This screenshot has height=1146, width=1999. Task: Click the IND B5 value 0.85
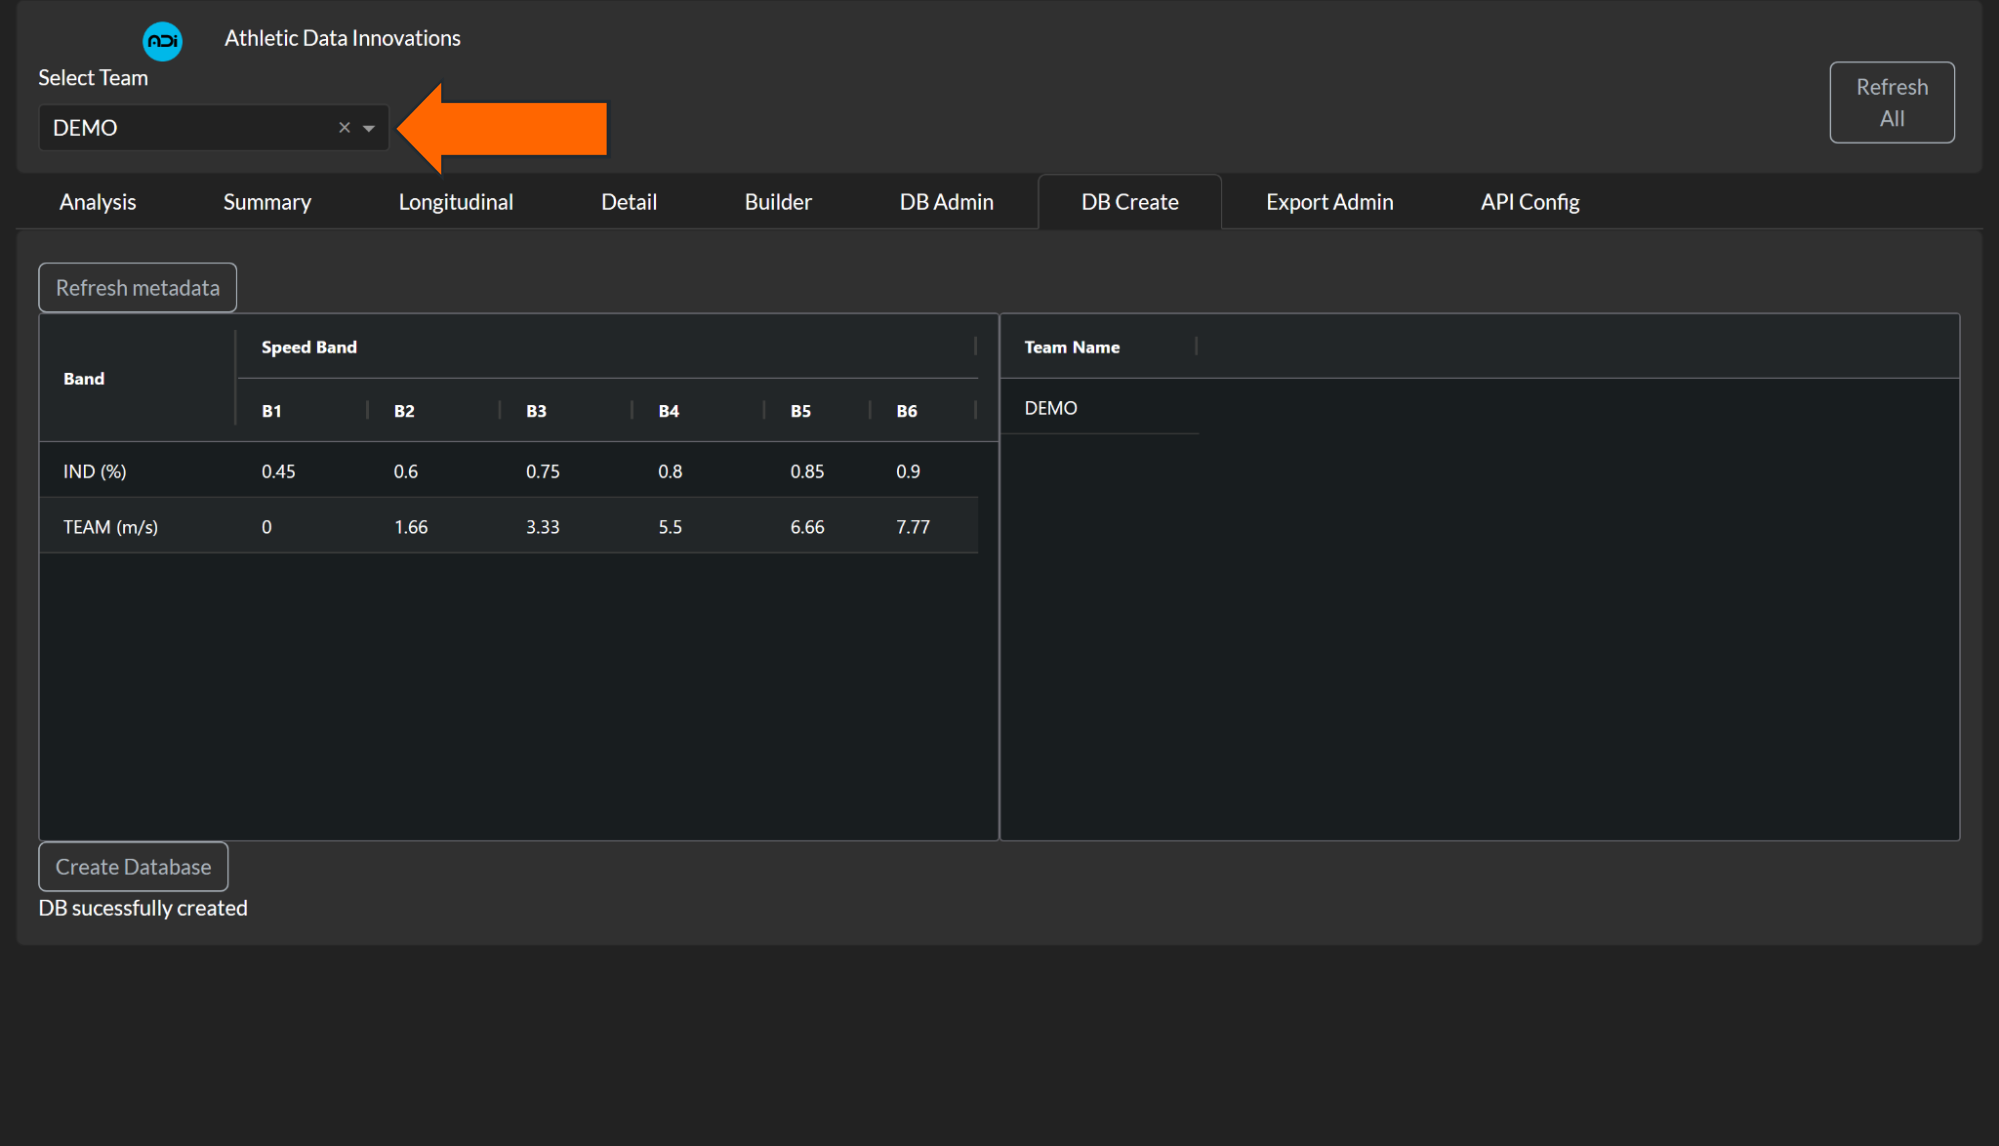pos(807,471)
